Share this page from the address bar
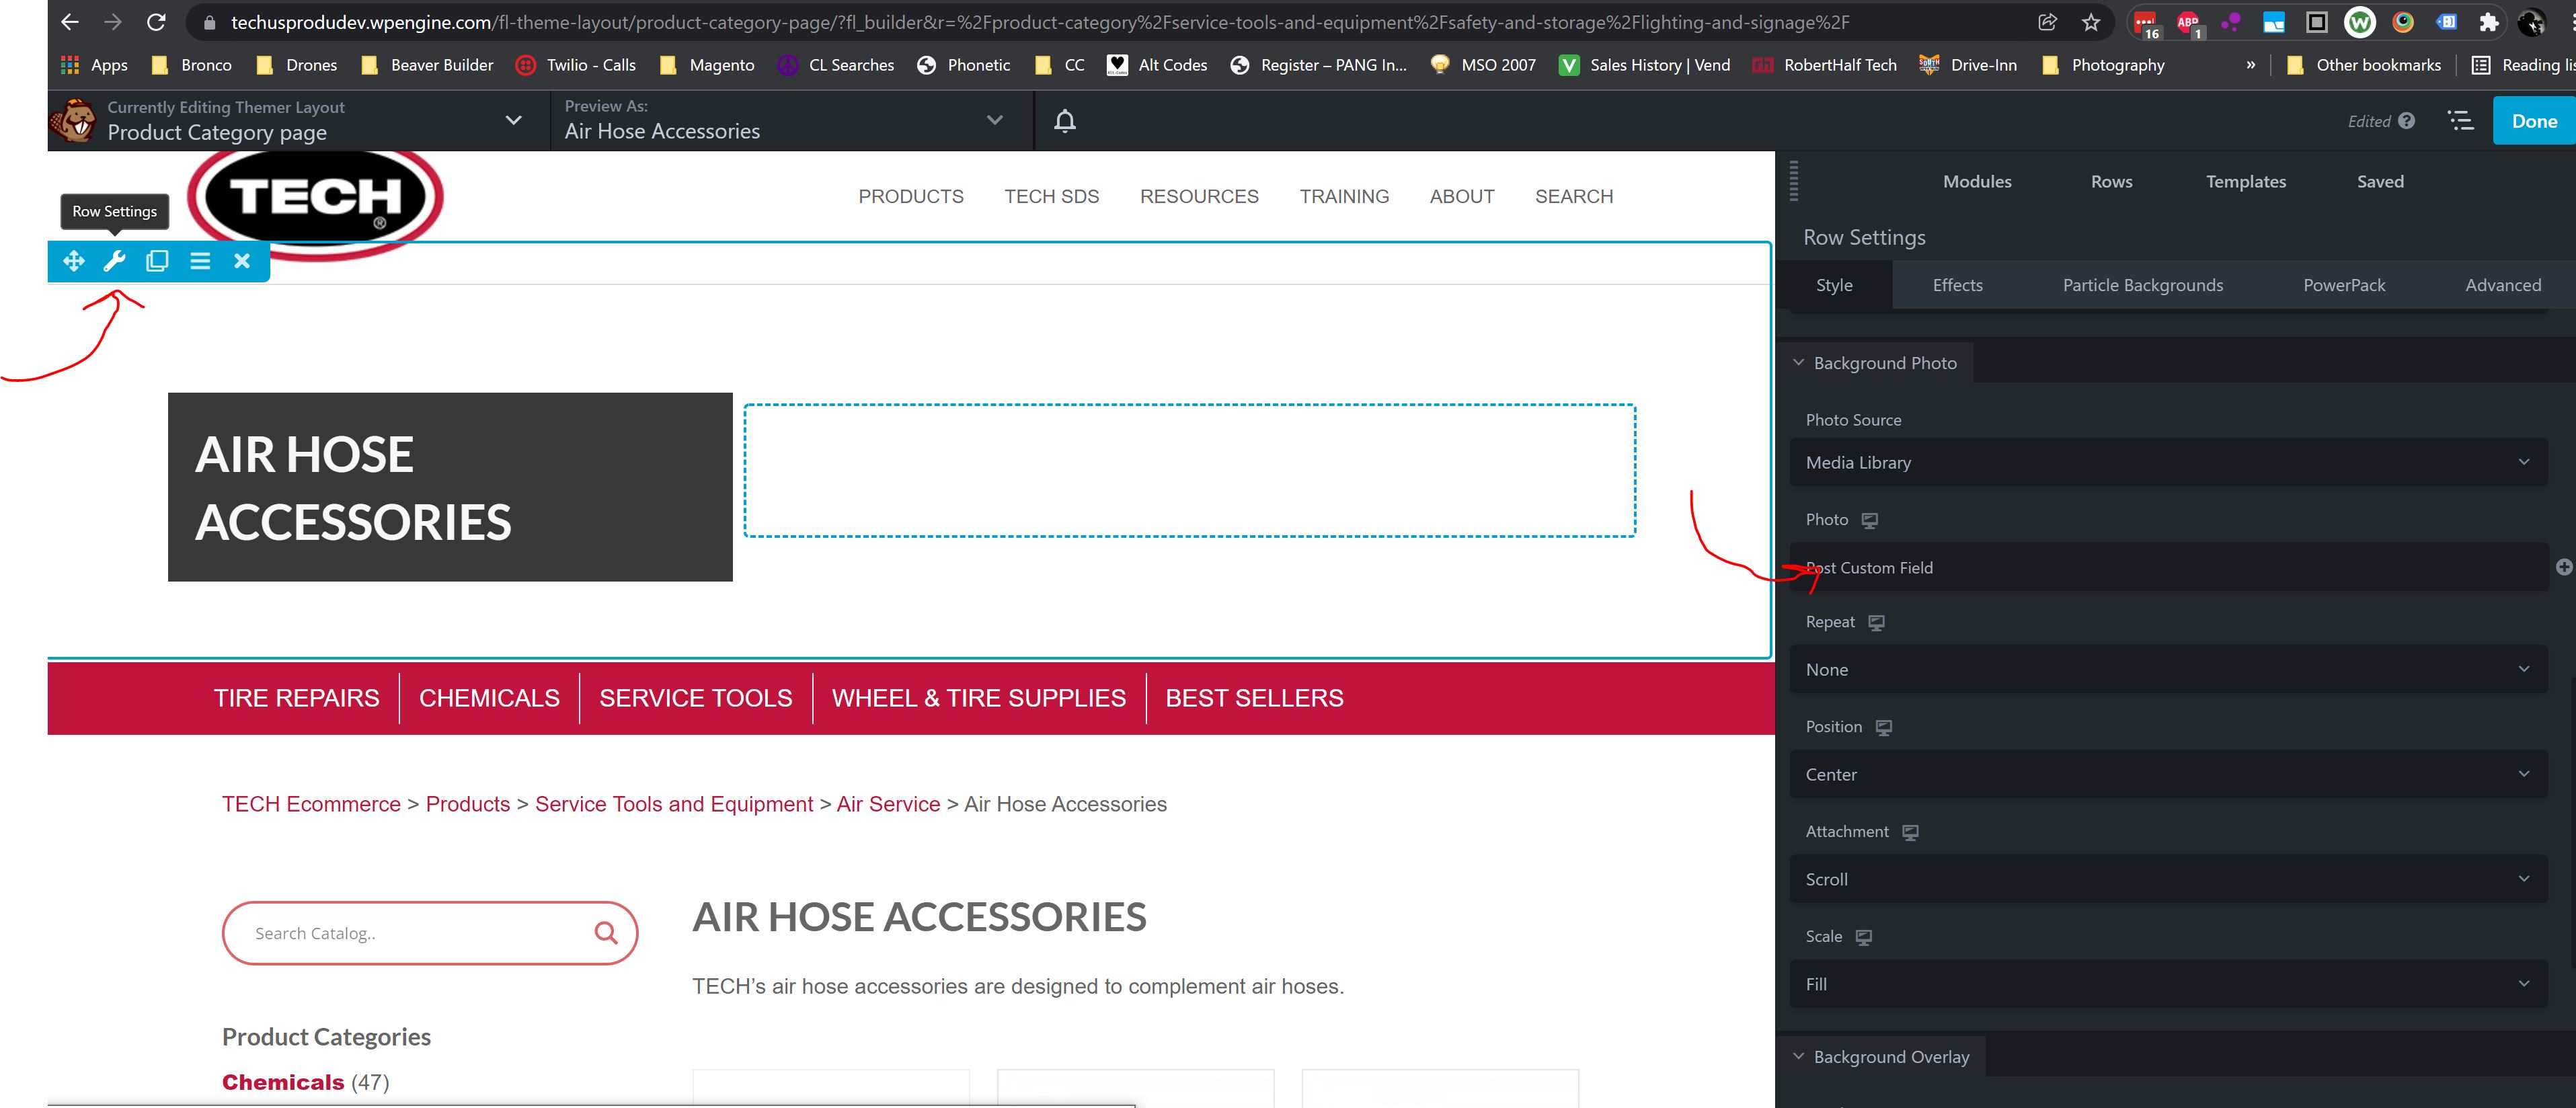The width and height of the screenshot is (2576, 1108). tap(2047, 22)
